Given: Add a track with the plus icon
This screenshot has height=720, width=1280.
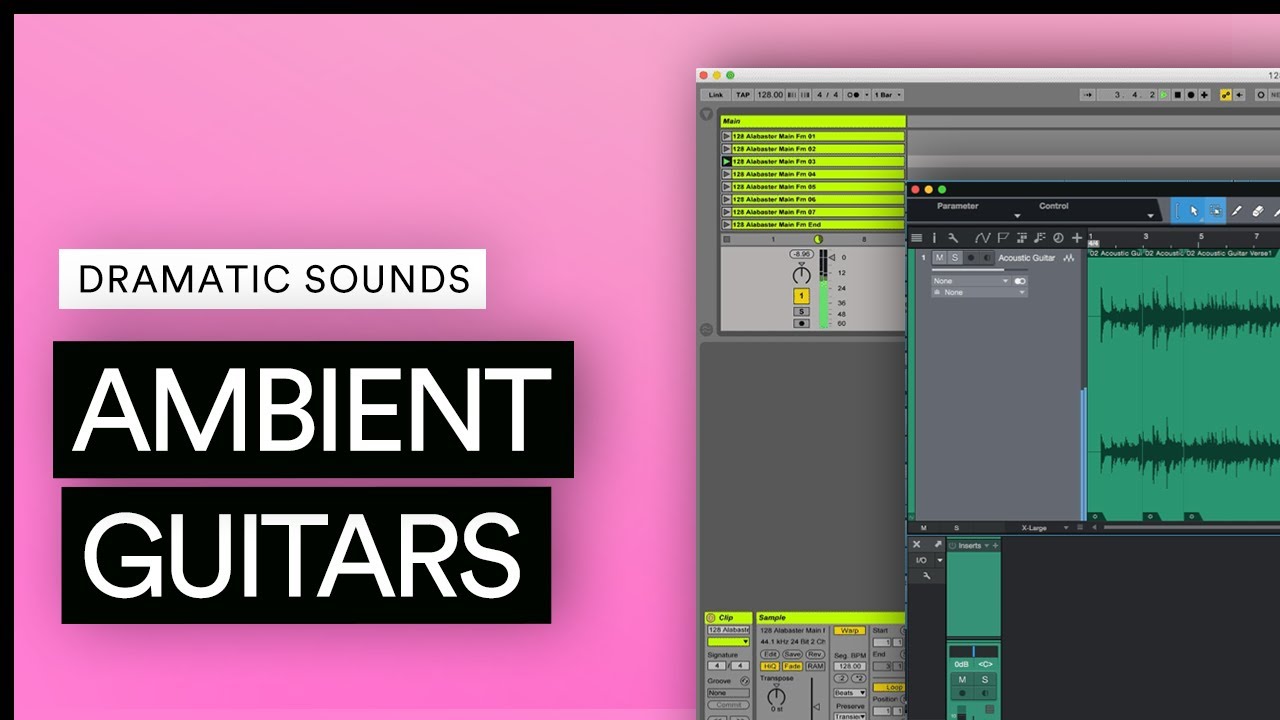Looking at the screenshot, I should (1077, 238).
